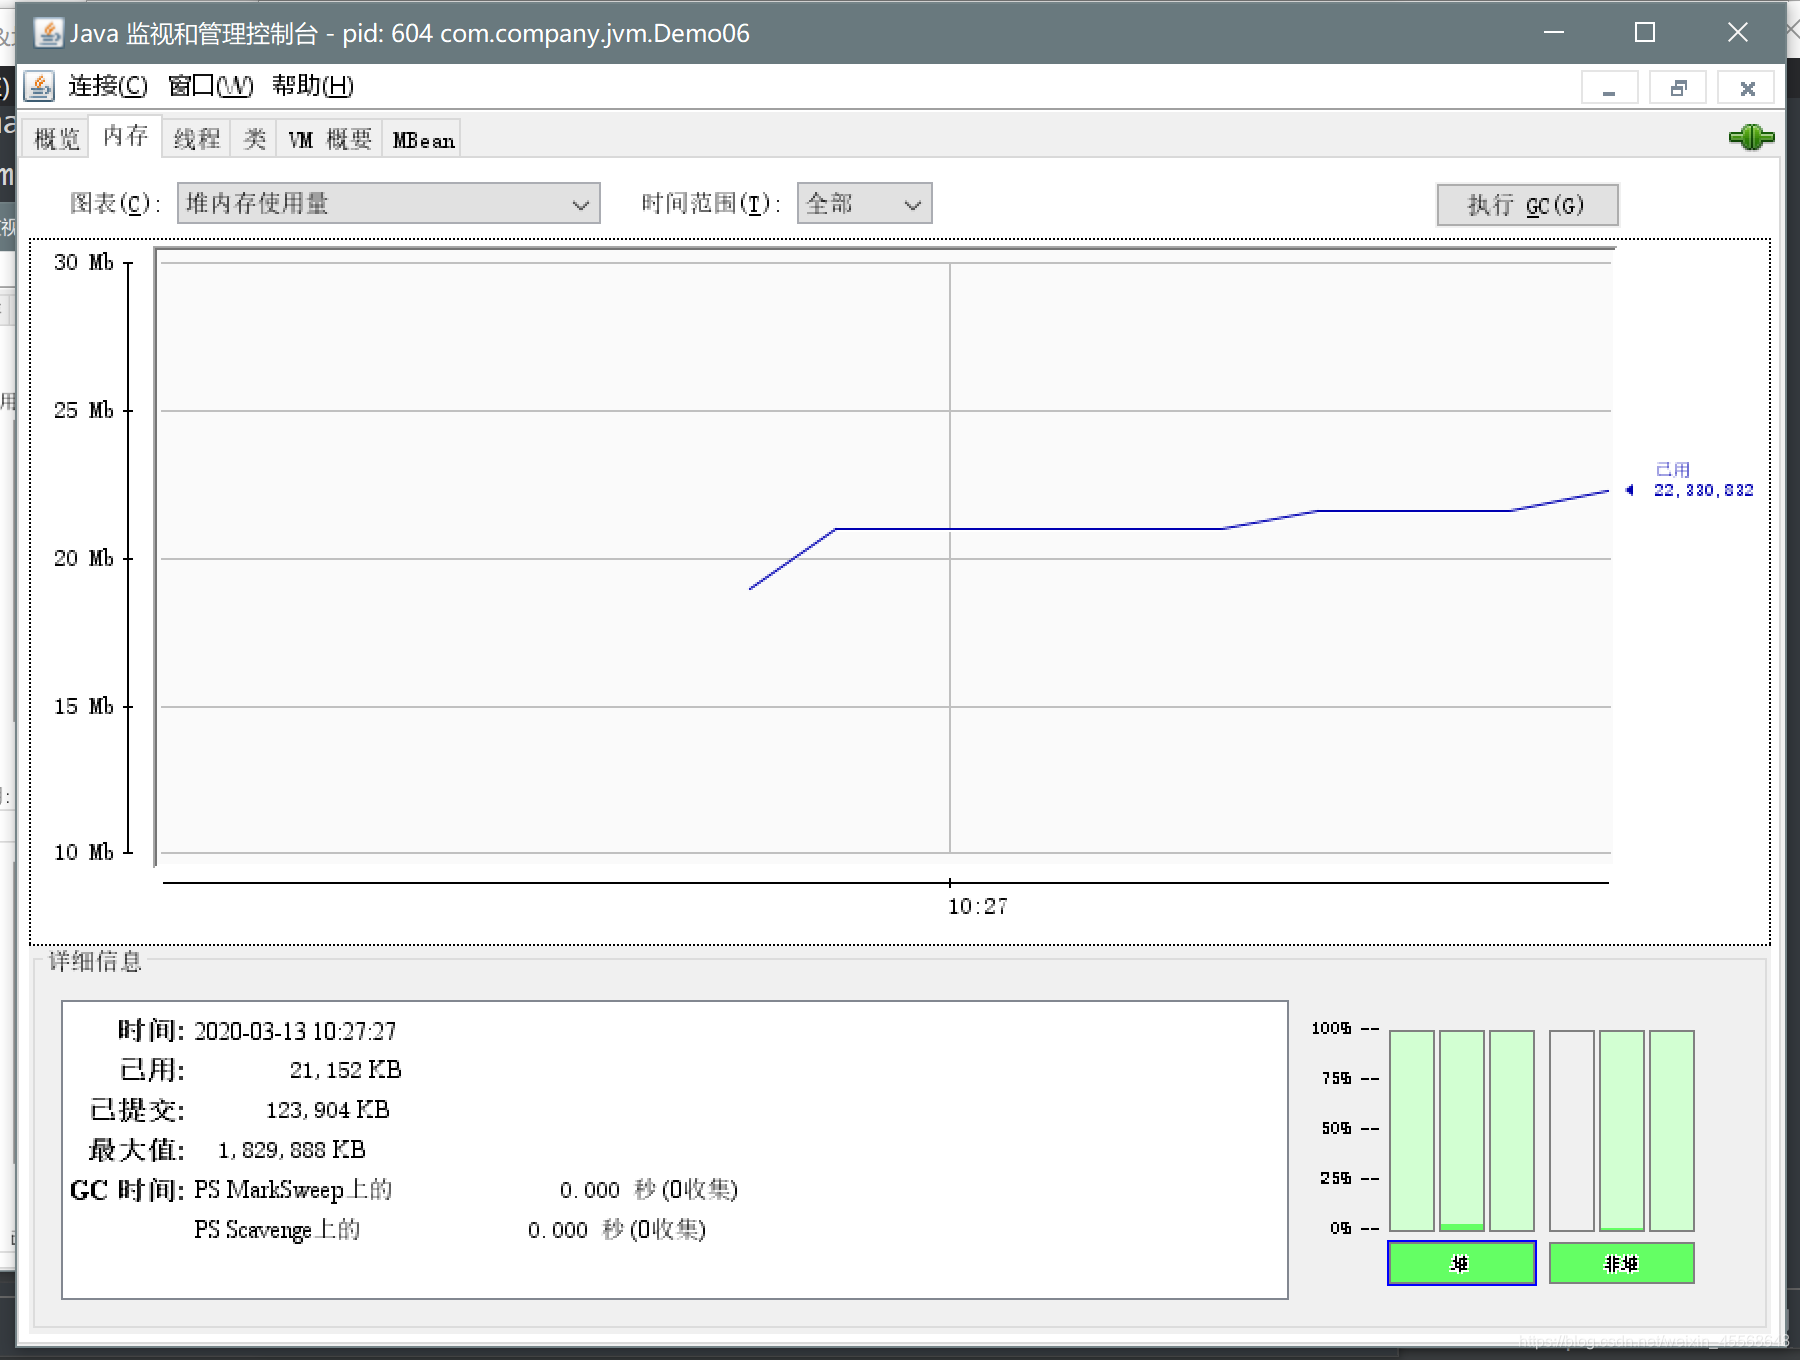
Task: Click the third non-heap memory pool bar
Action: pos(1672,1130)
